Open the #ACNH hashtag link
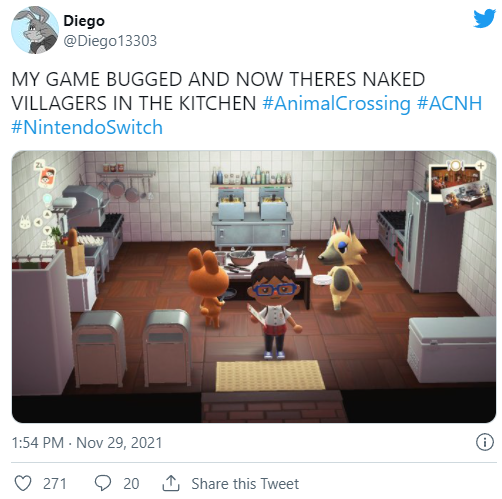502x499 pixels. pyautogui.click(x=449, y=103)
